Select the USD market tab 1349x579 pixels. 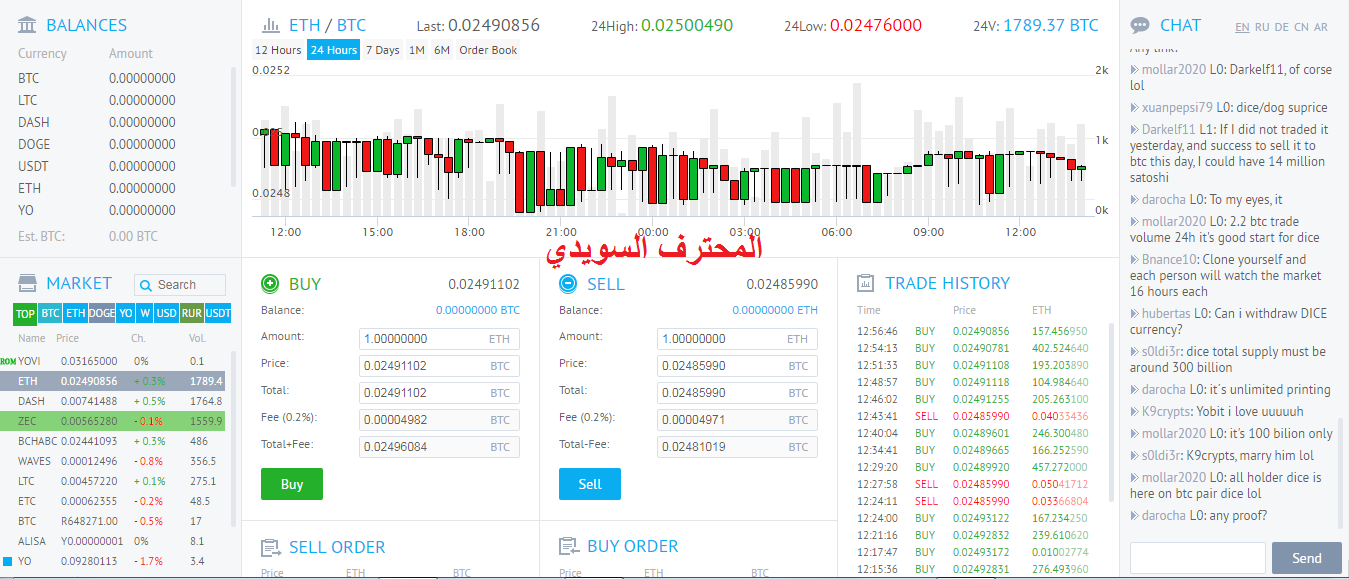point(167,314)
